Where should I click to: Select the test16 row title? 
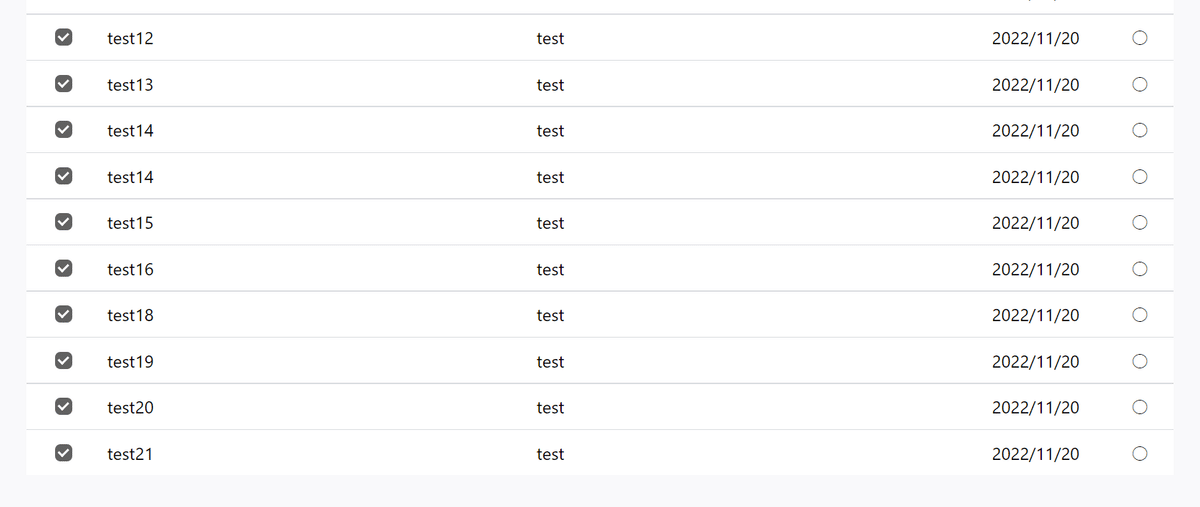click(x=130, y=269)
